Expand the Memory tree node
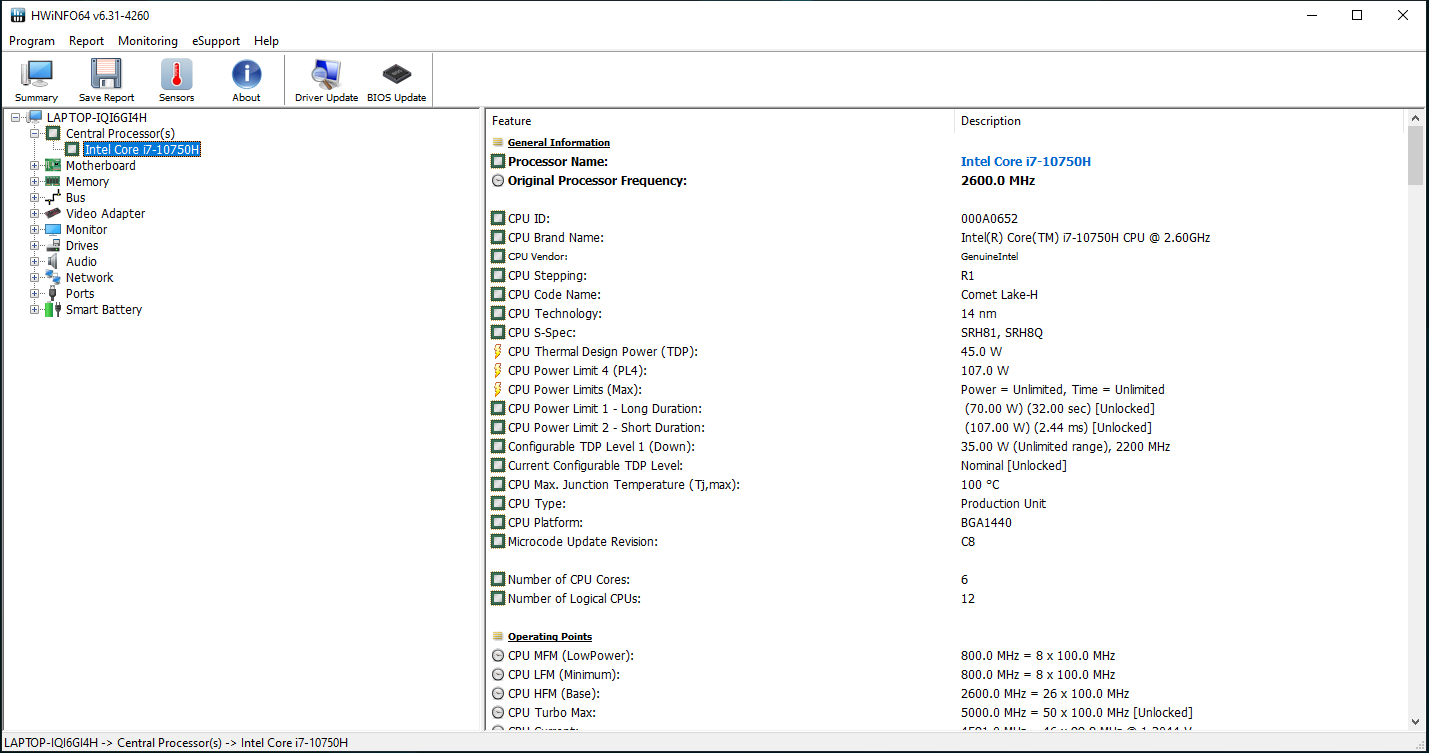The image size is (1429, 753). pos(34,182)
